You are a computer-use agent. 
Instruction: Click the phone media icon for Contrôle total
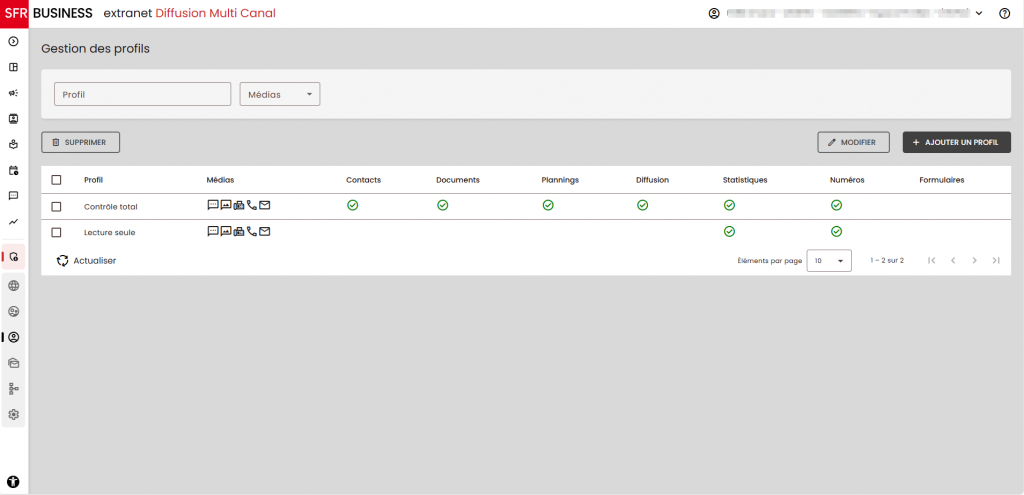(252, 205)
